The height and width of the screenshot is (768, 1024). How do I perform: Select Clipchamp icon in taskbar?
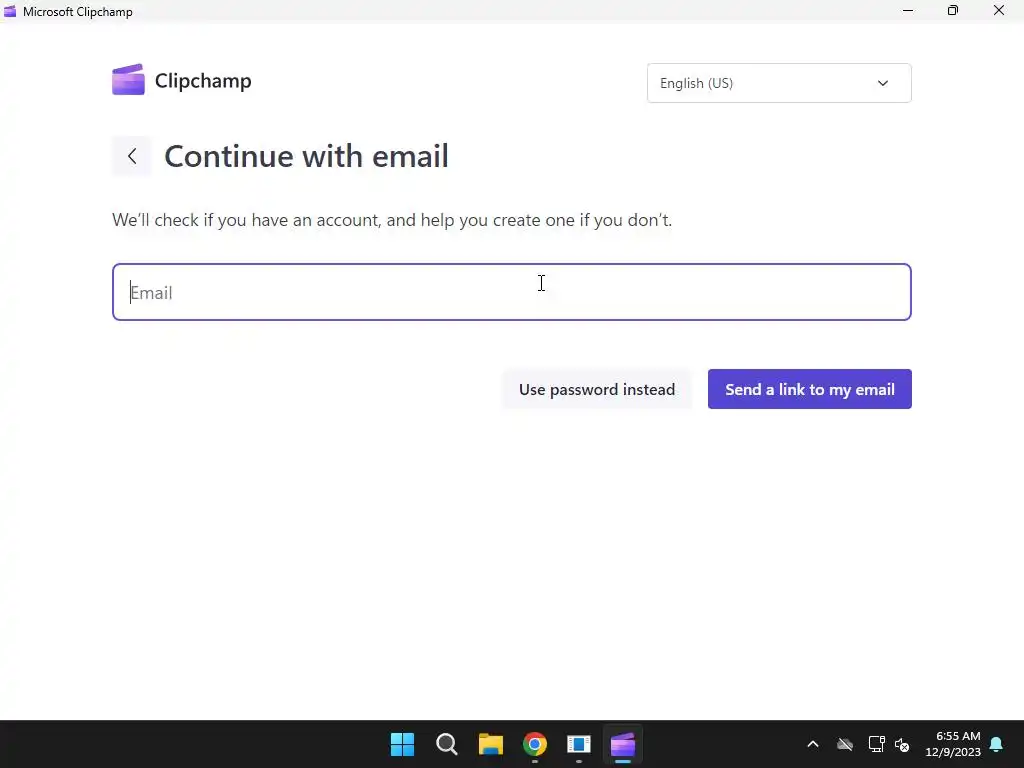point(623,744)
